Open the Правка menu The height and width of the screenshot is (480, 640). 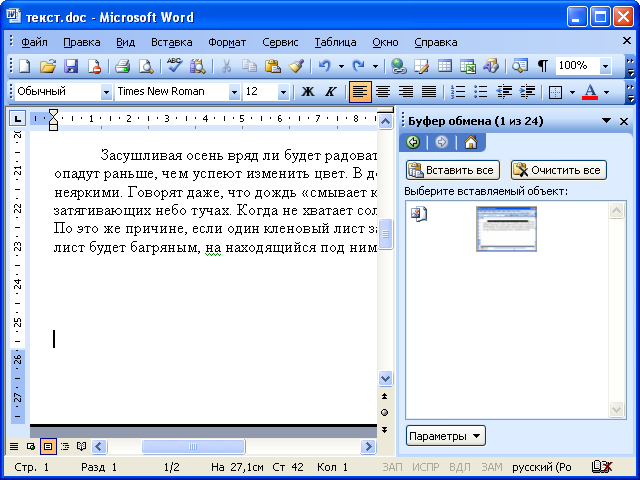point(82,42)
